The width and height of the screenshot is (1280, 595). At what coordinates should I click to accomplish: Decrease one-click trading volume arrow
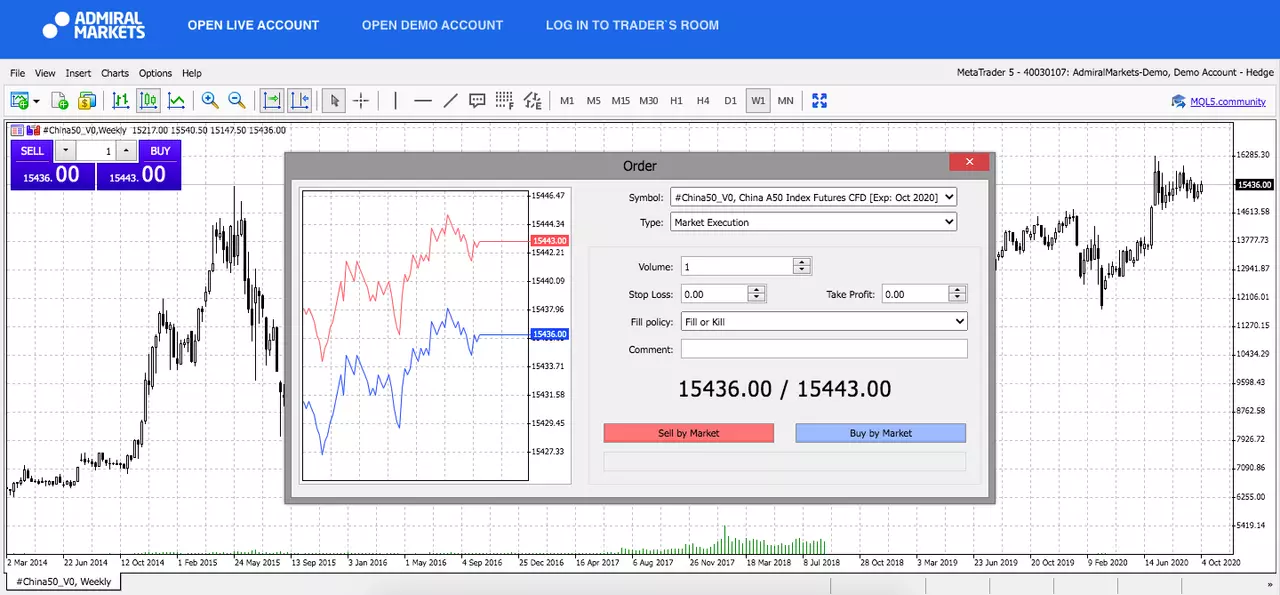(x=65, y=151)
